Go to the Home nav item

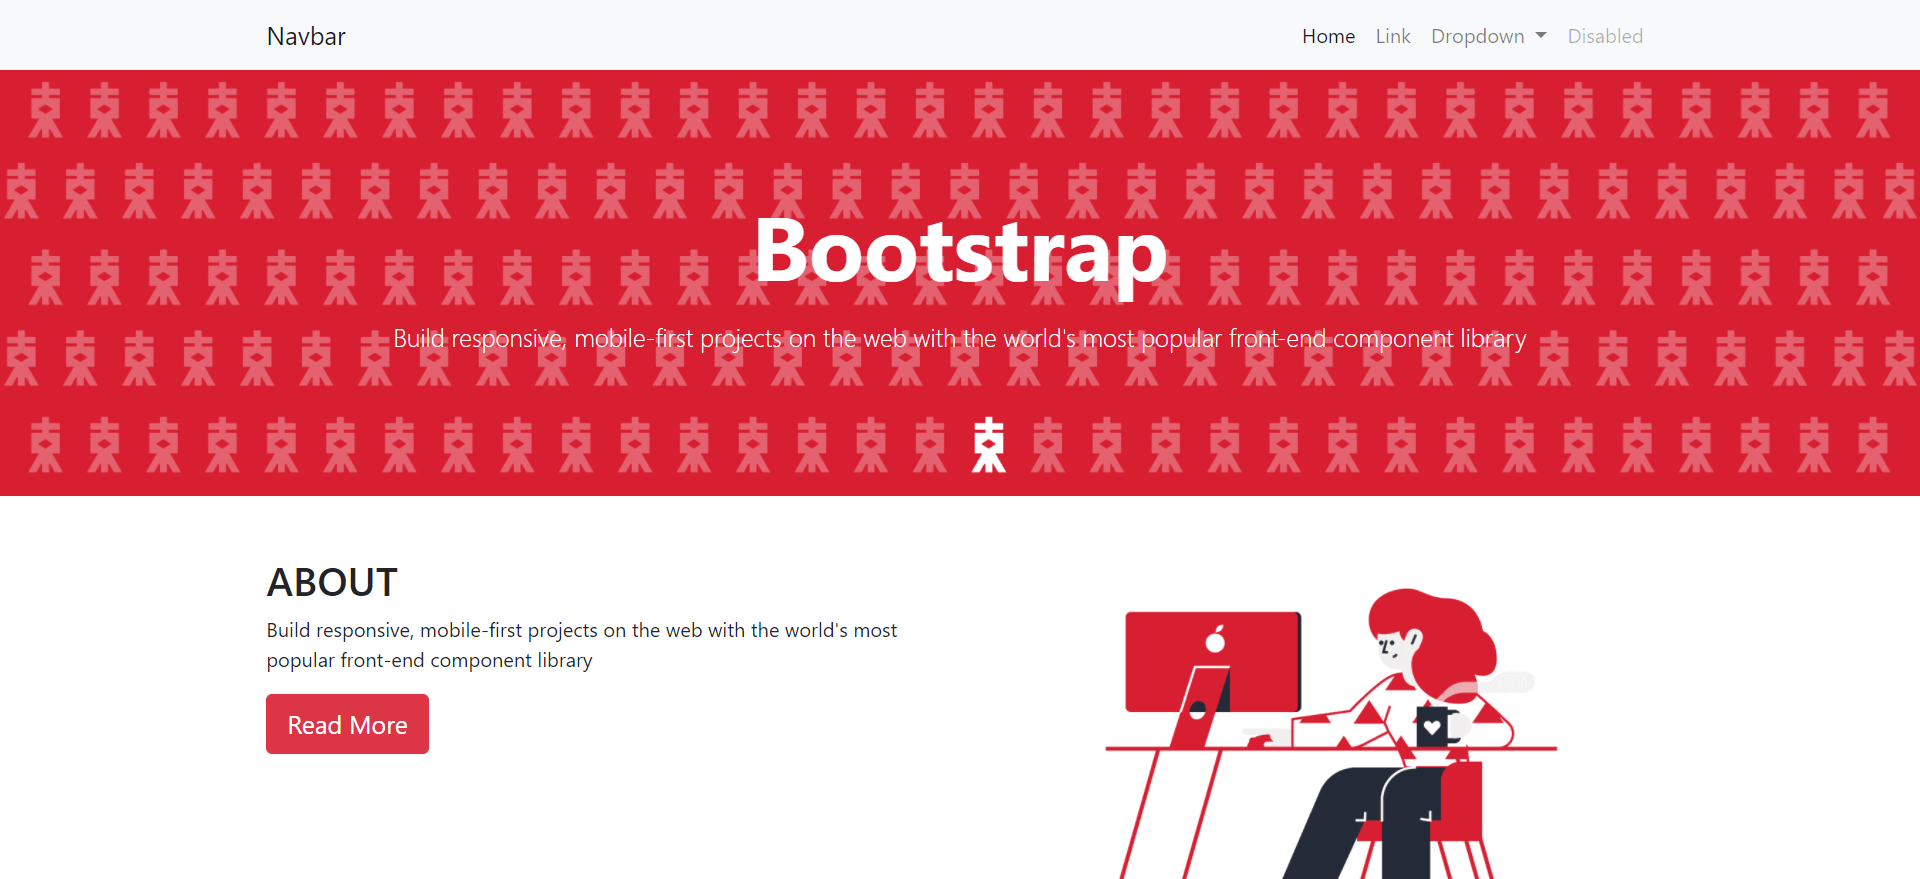(1328, 36)
